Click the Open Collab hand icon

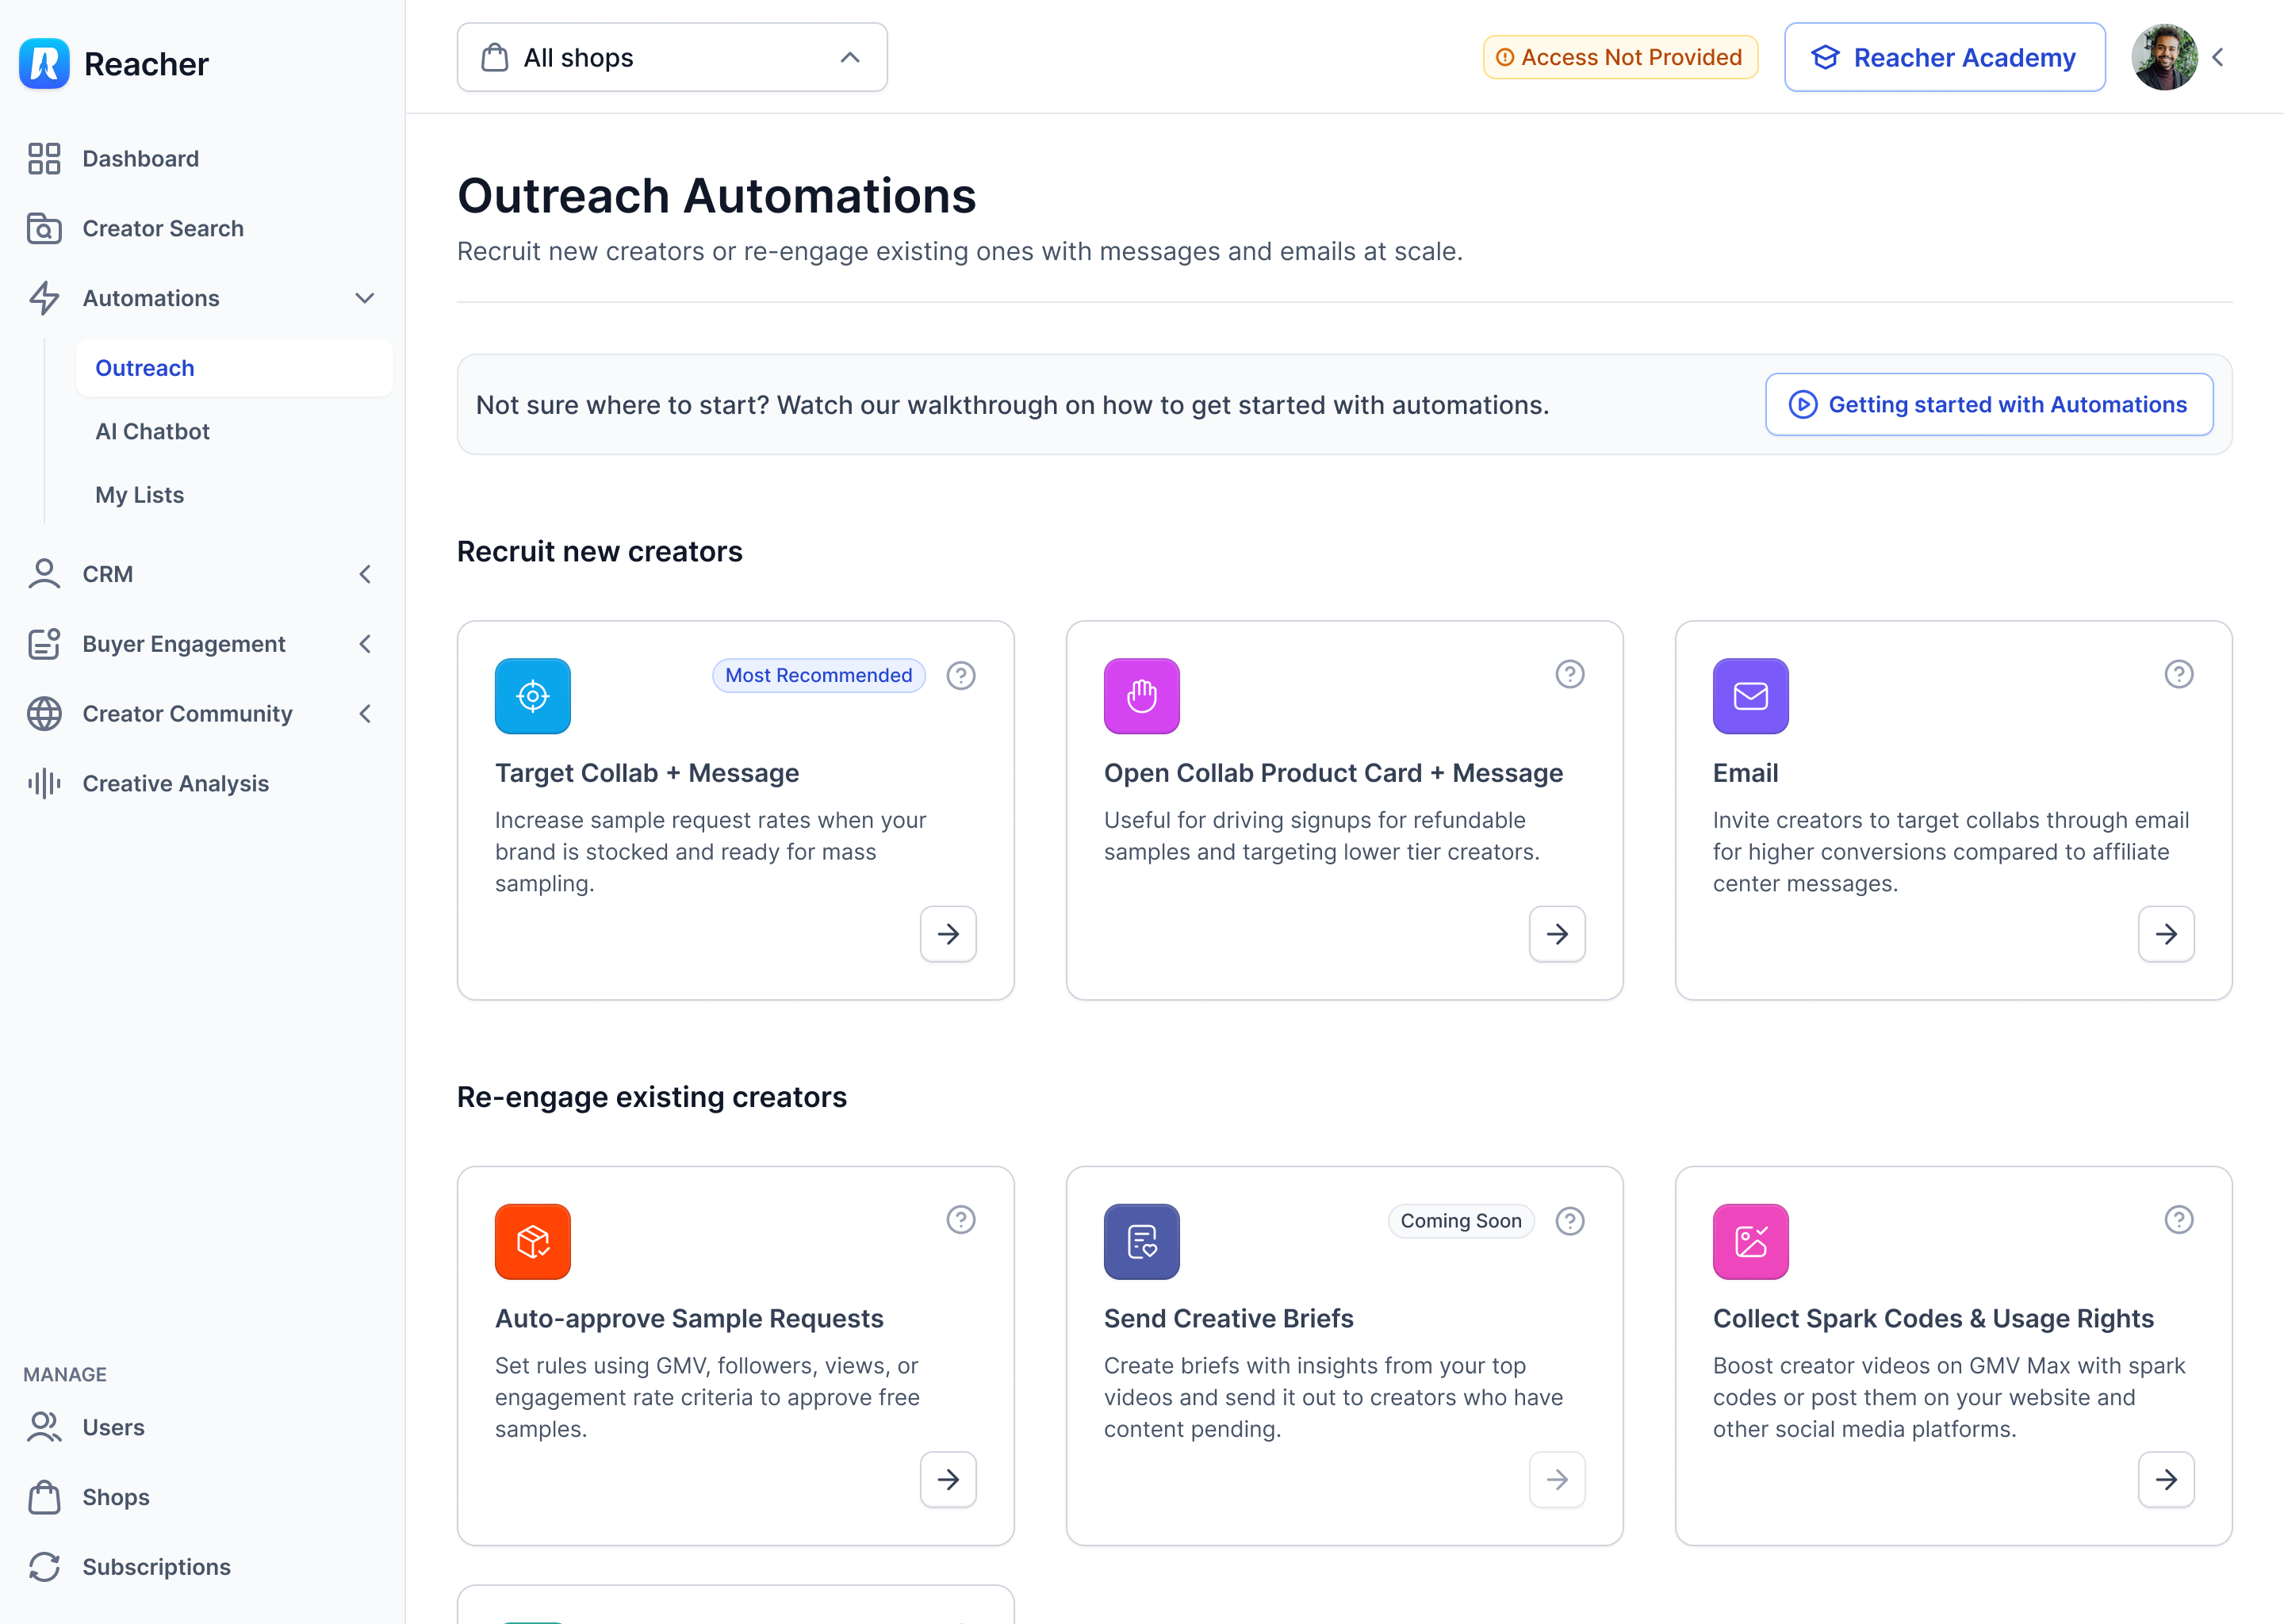tap(1141, 695)
